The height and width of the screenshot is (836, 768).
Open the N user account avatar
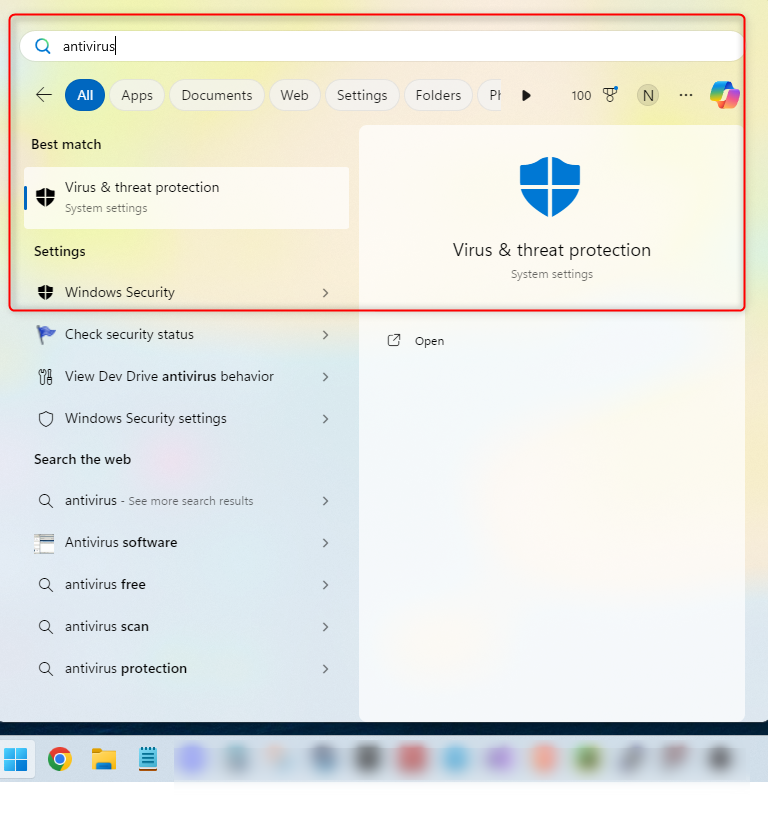pyautogui.click(x=648, y=95)
